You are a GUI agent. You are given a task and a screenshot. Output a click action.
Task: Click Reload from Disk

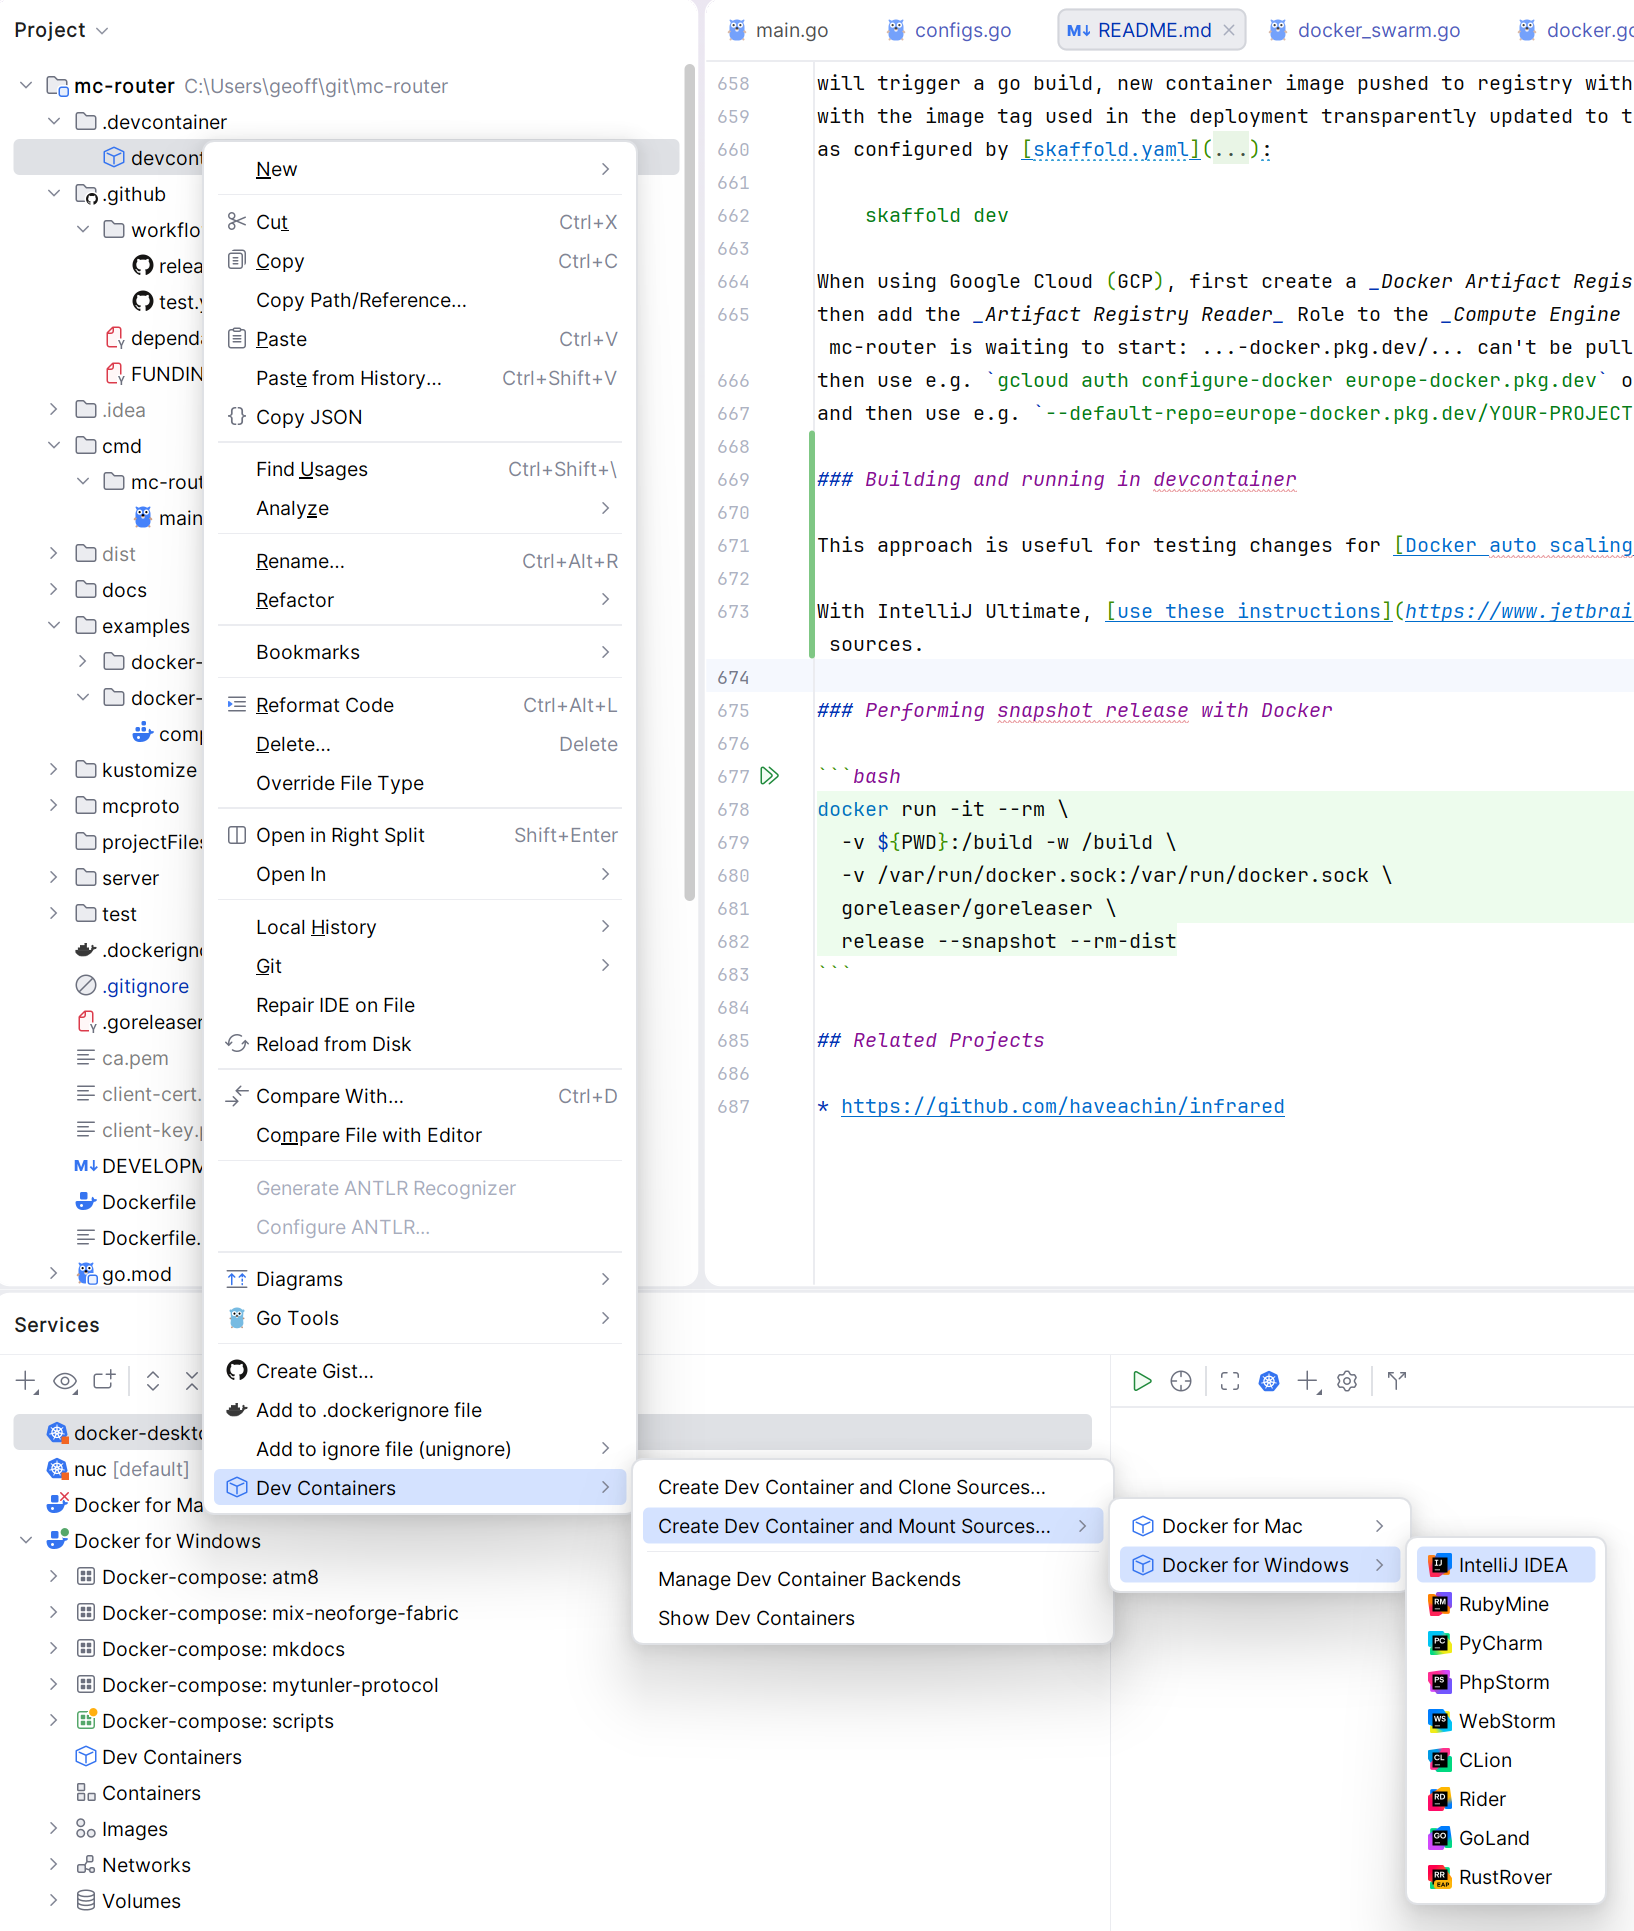[x=421, y=1044]
